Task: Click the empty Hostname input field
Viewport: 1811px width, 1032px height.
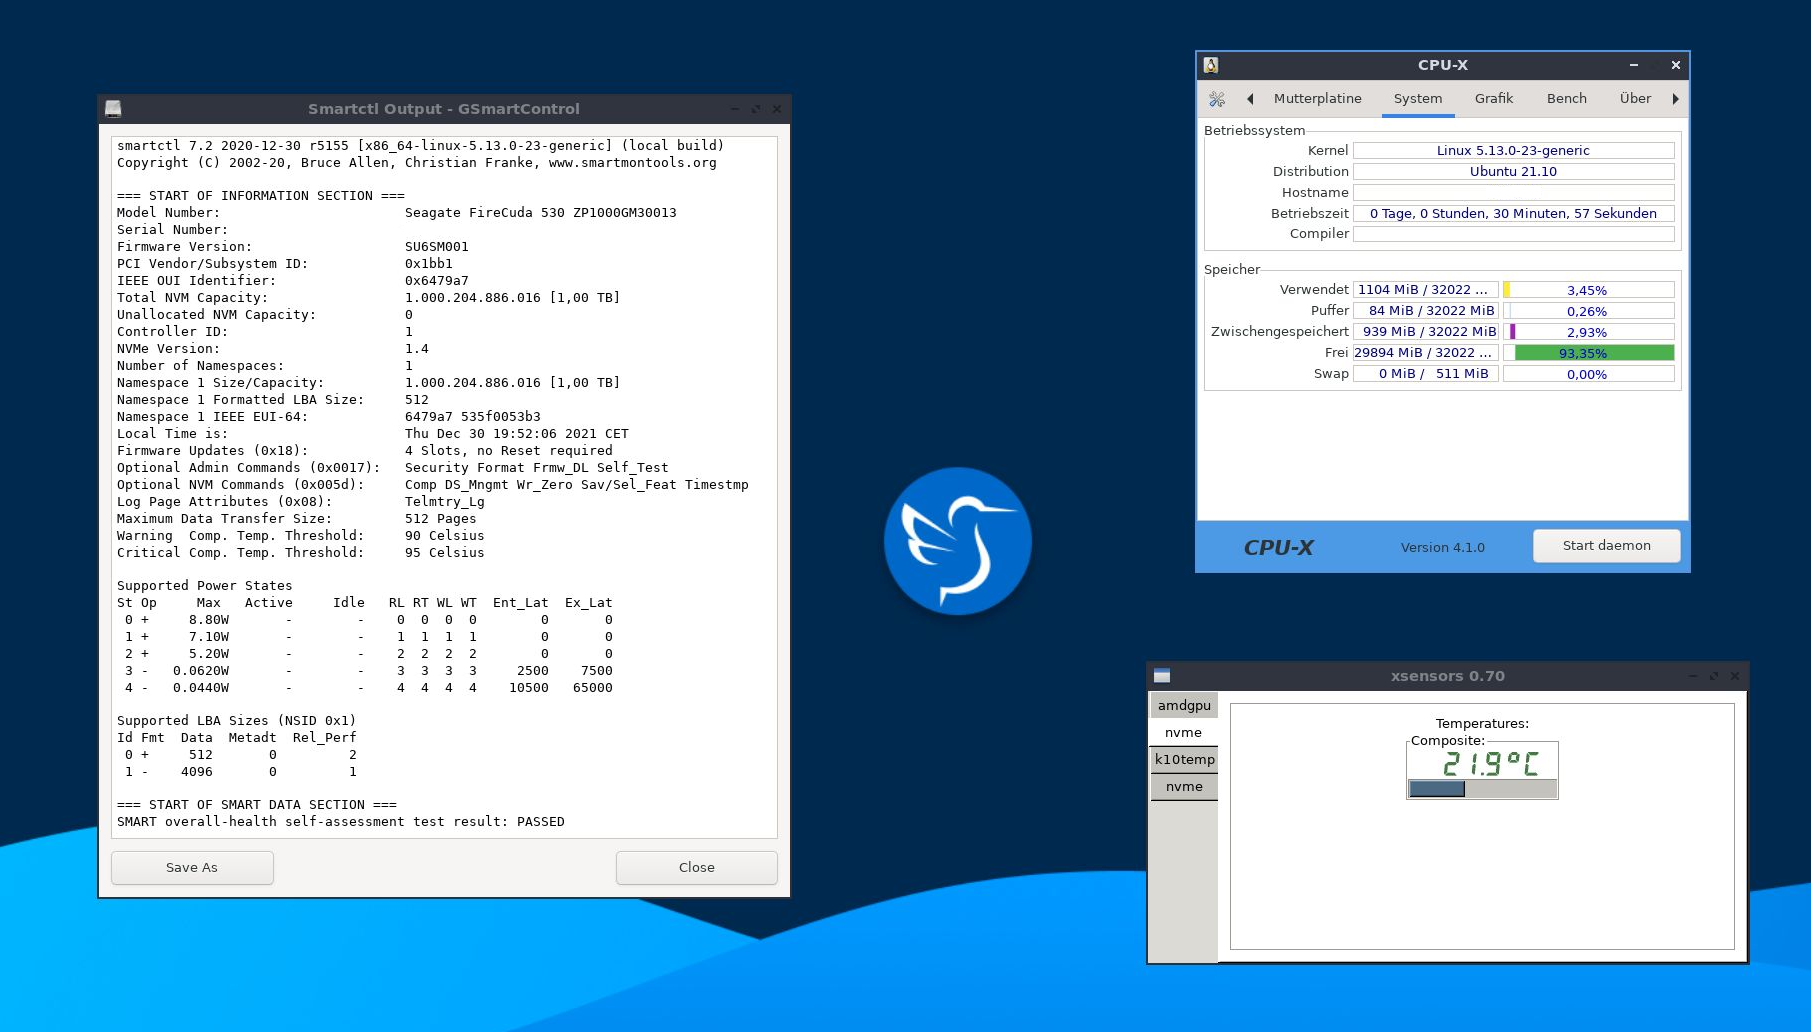Action: pyautogui.click(x=1513, y=192)
